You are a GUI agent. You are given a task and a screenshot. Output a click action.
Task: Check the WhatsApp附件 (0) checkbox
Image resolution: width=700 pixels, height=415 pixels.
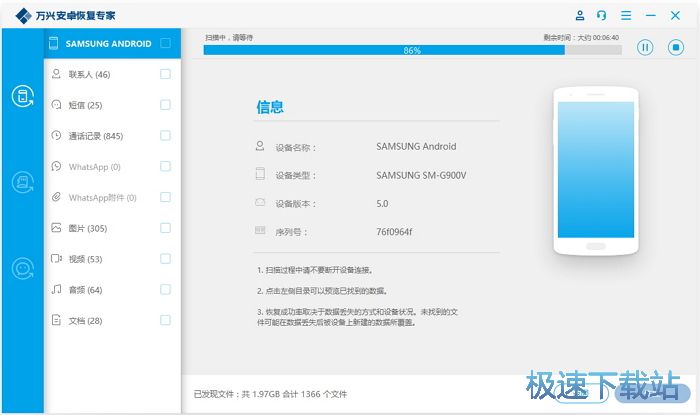tap(165, 197)
